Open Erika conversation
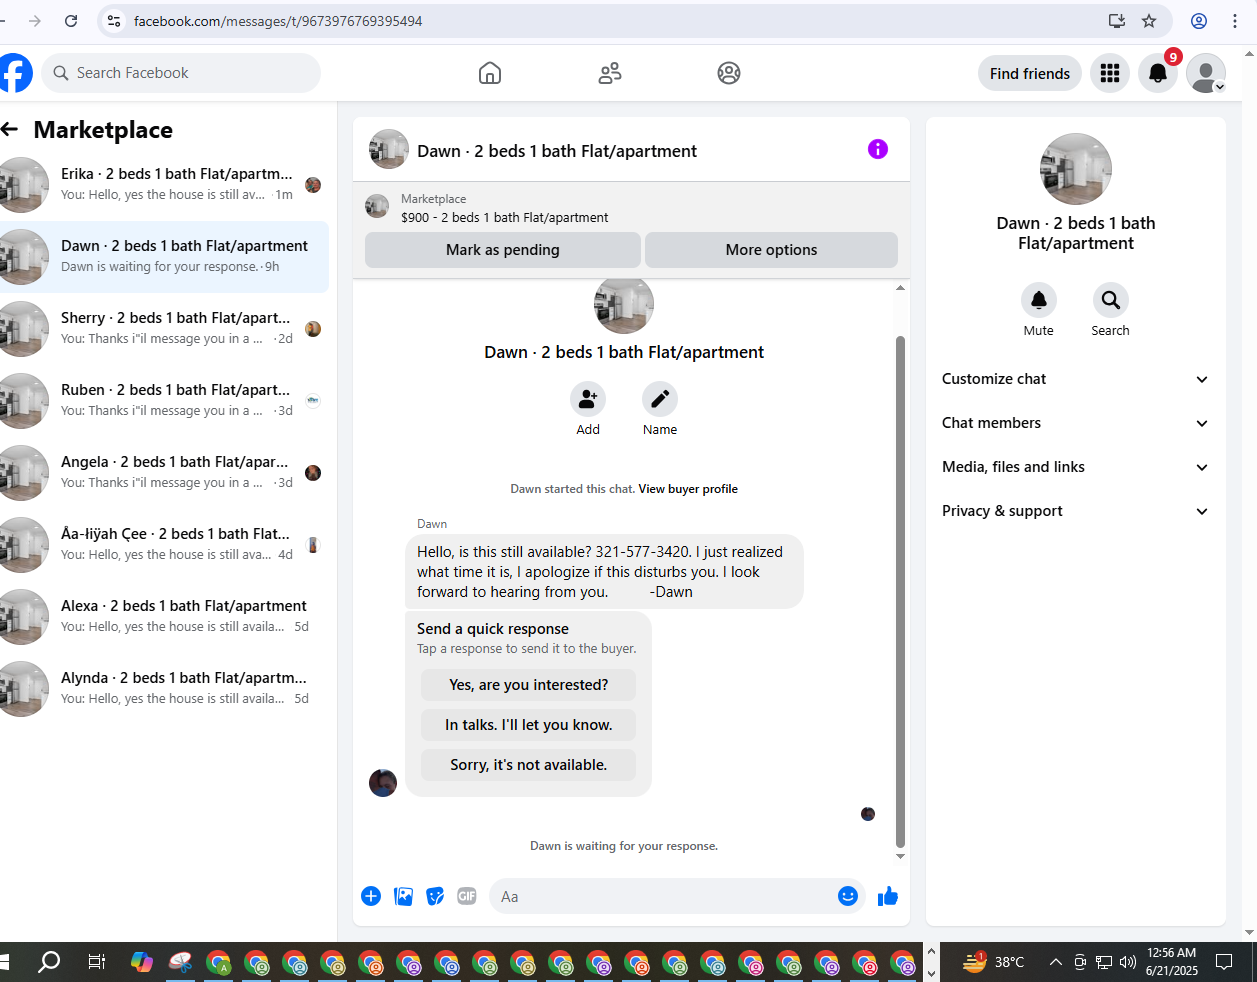Viewport: 1257px width, 982px height. (164, 185)
